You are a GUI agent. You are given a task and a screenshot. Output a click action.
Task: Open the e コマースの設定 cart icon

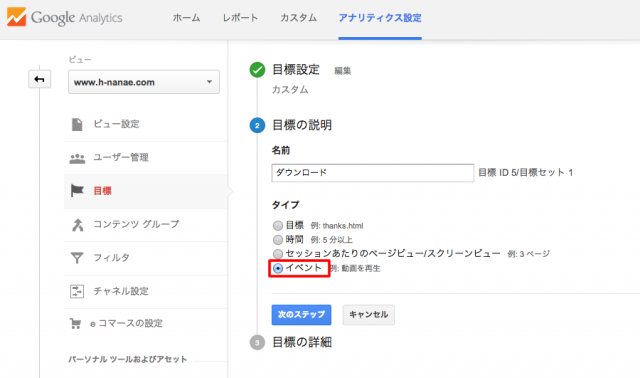coord(76,324)
